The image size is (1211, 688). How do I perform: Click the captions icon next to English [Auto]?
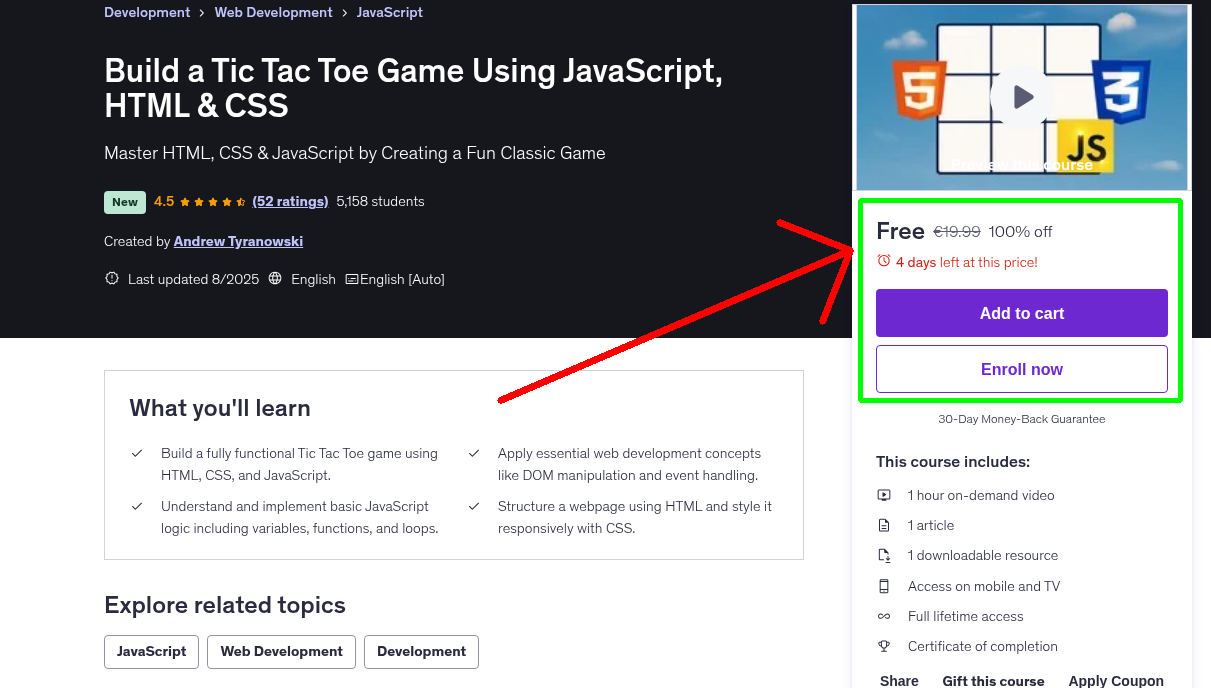click(x=354, y=279)
